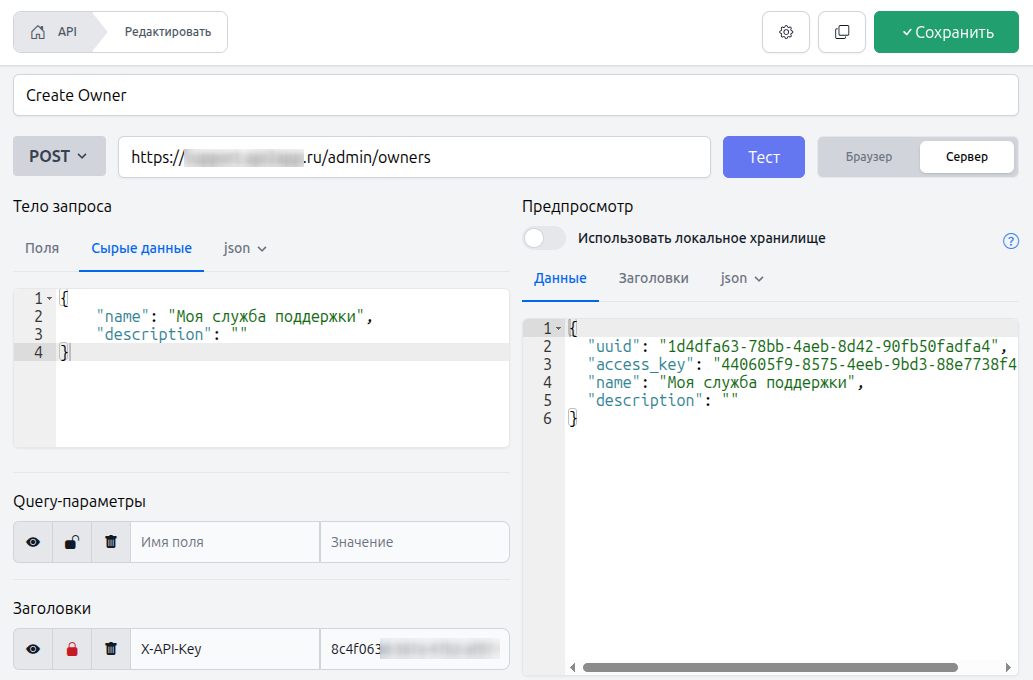This screenshot has width=1033, height=680.
Task: Click the Имя поля query input
Action: click(x=225, y=542)
